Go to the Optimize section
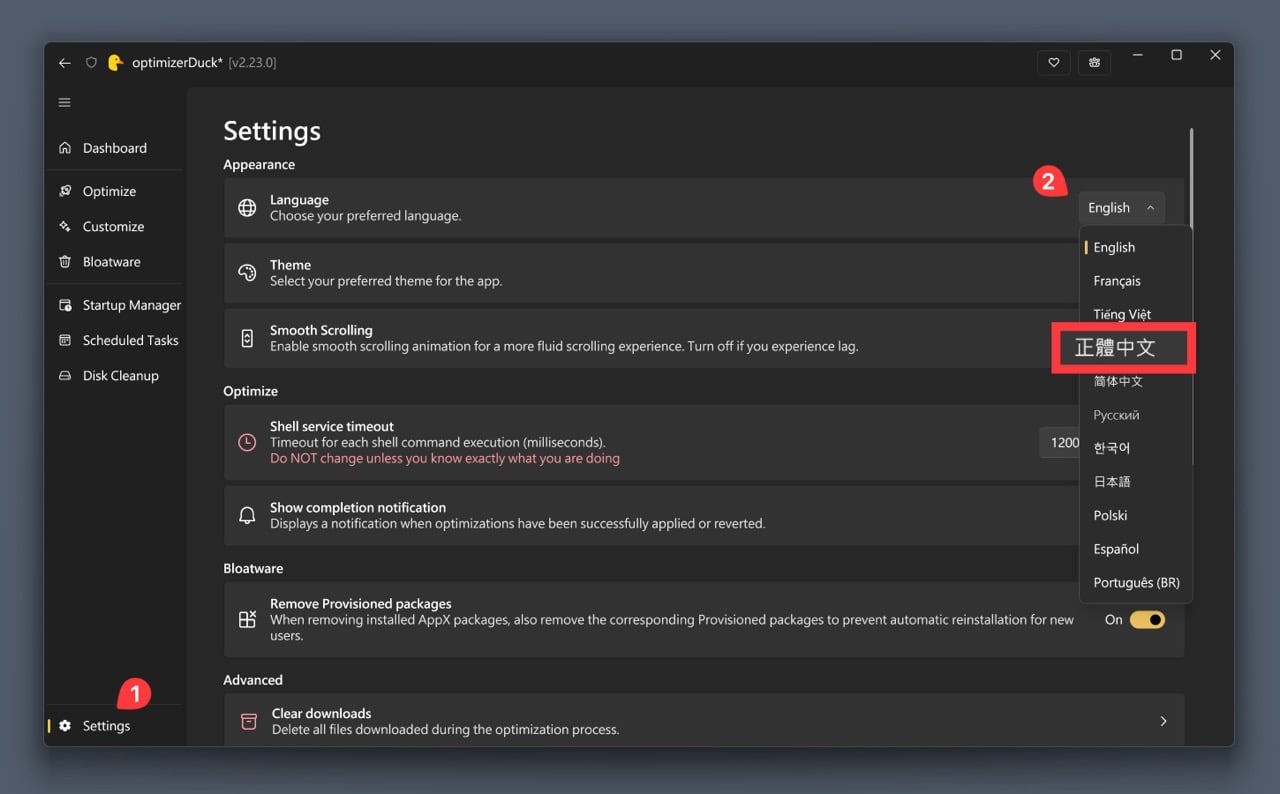 coord(114,191)
